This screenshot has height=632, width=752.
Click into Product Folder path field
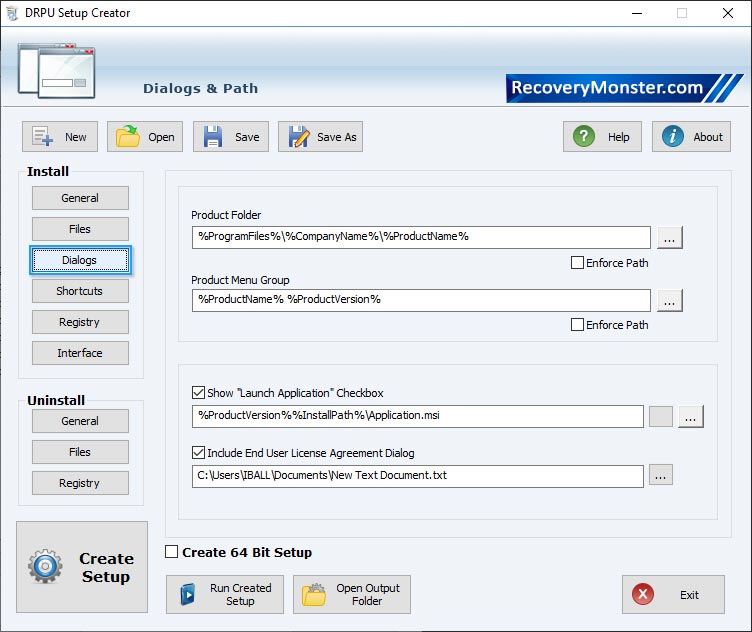[x=421, y=237]
